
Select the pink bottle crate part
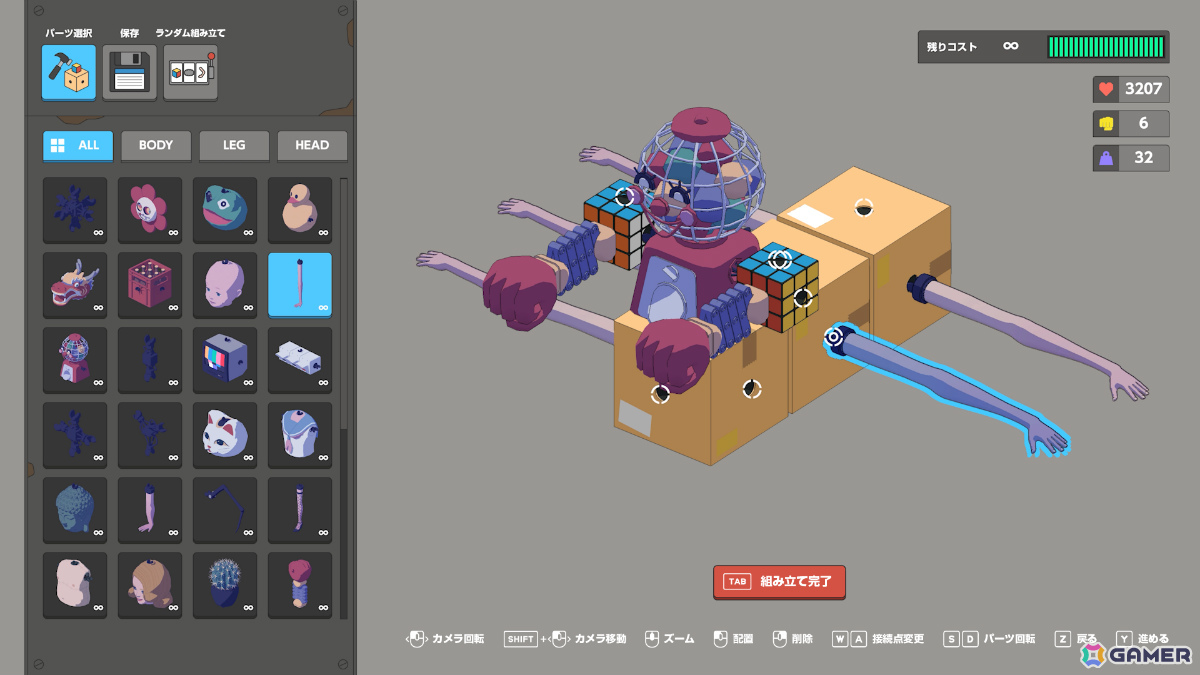coord(150,285)
